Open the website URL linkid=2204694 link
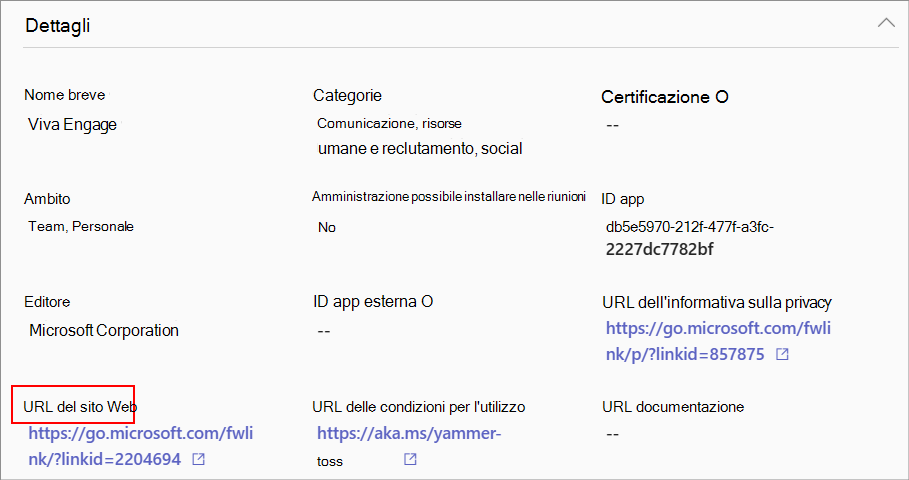This screenshot has width=909, height=480. pos(141,446)
